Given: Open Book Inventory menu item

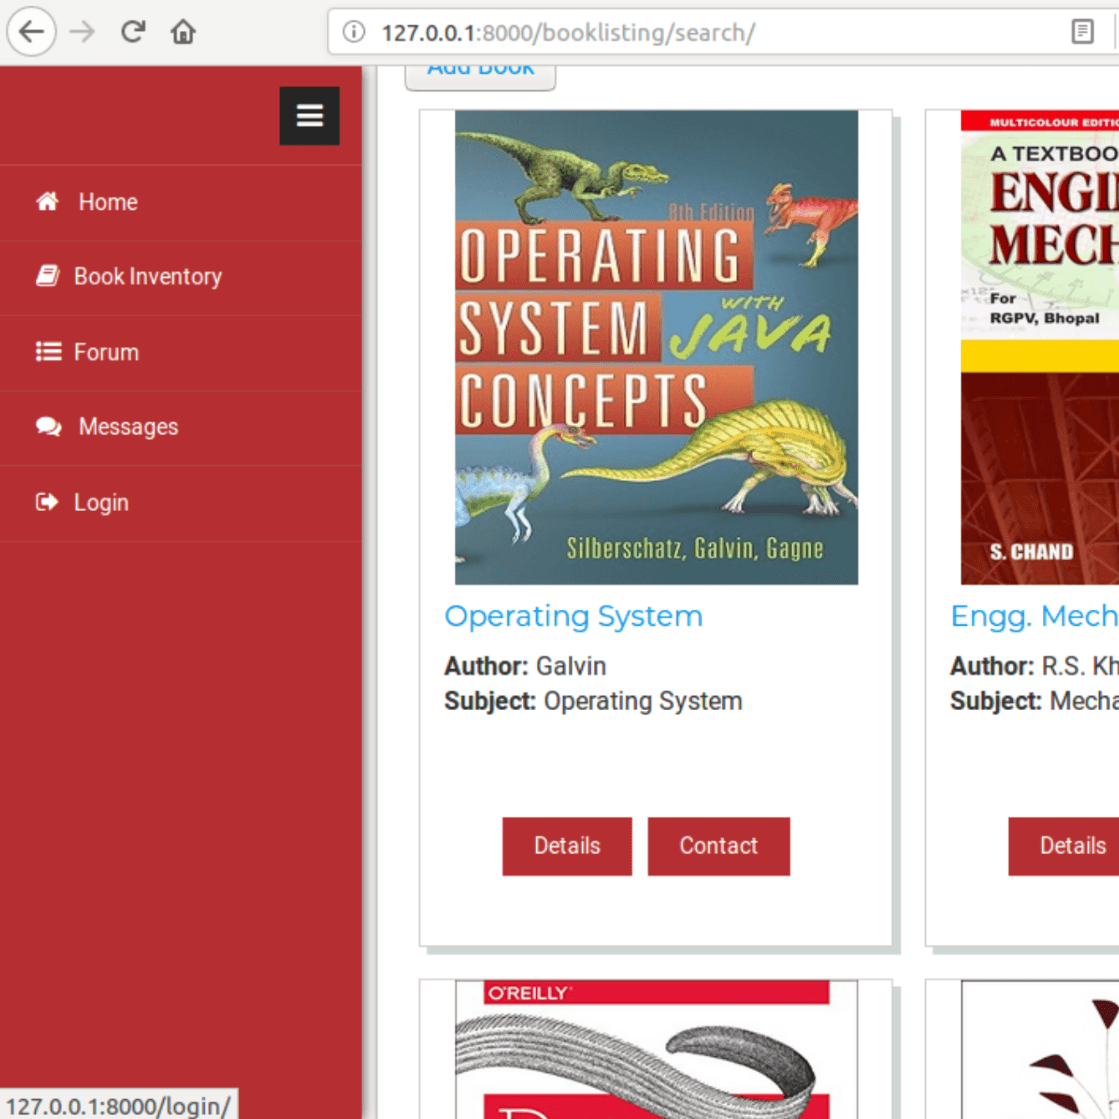Looking at the screenshot, I should [x=148, y=277].
